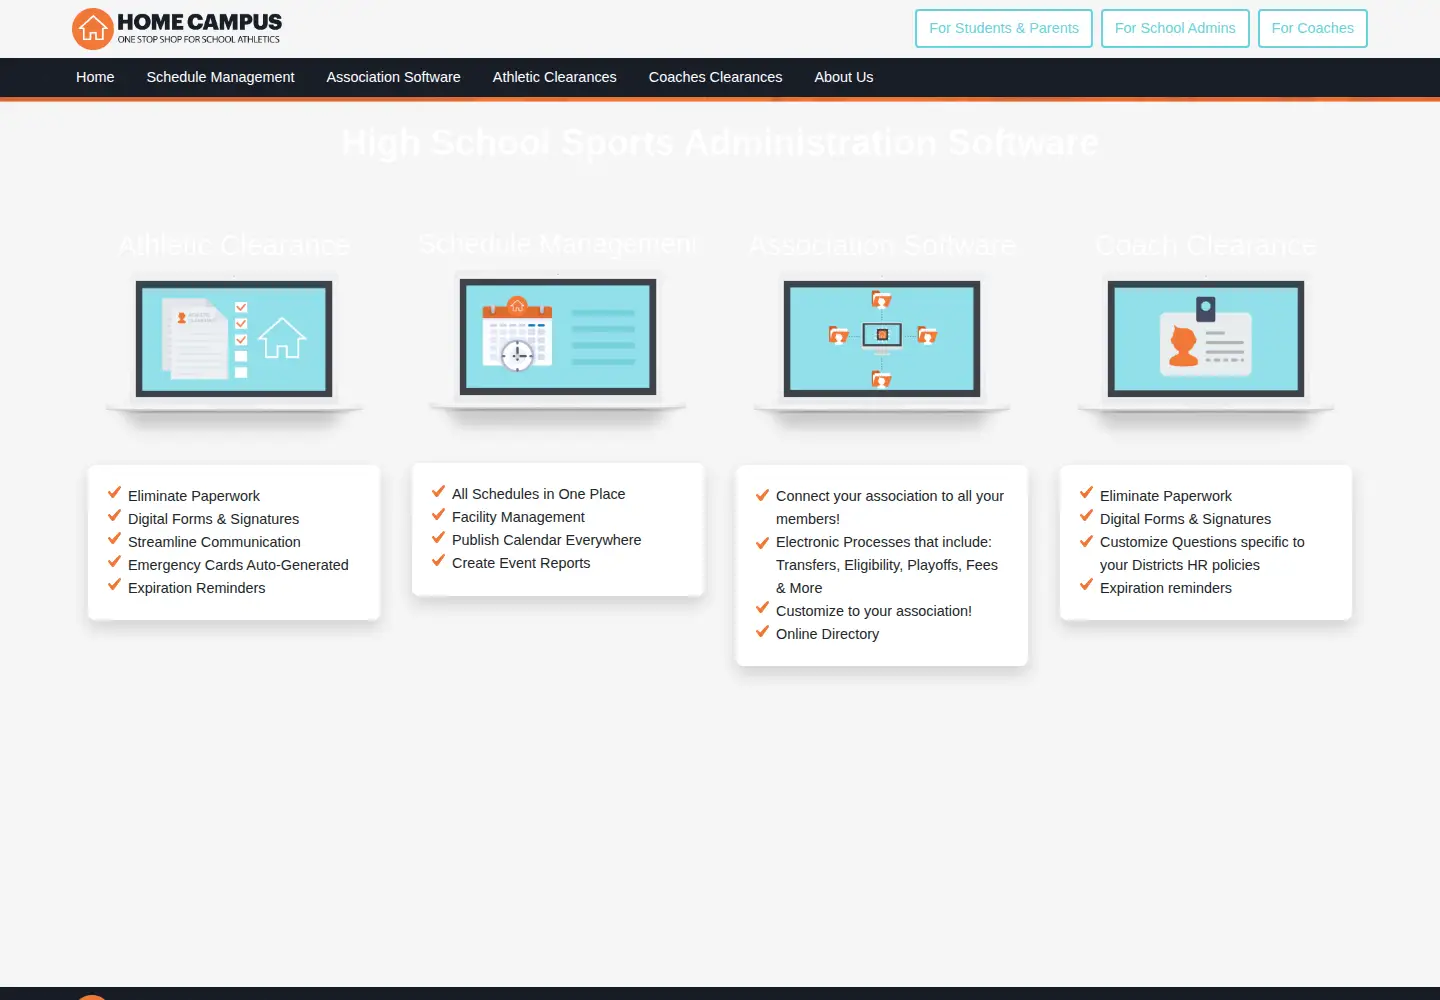Viewport: 1440px width, 1000px height.
Task: Click "Expiration Reminders" below Emergency Cards Auto-Generated
Action: (x=197, y=588)
